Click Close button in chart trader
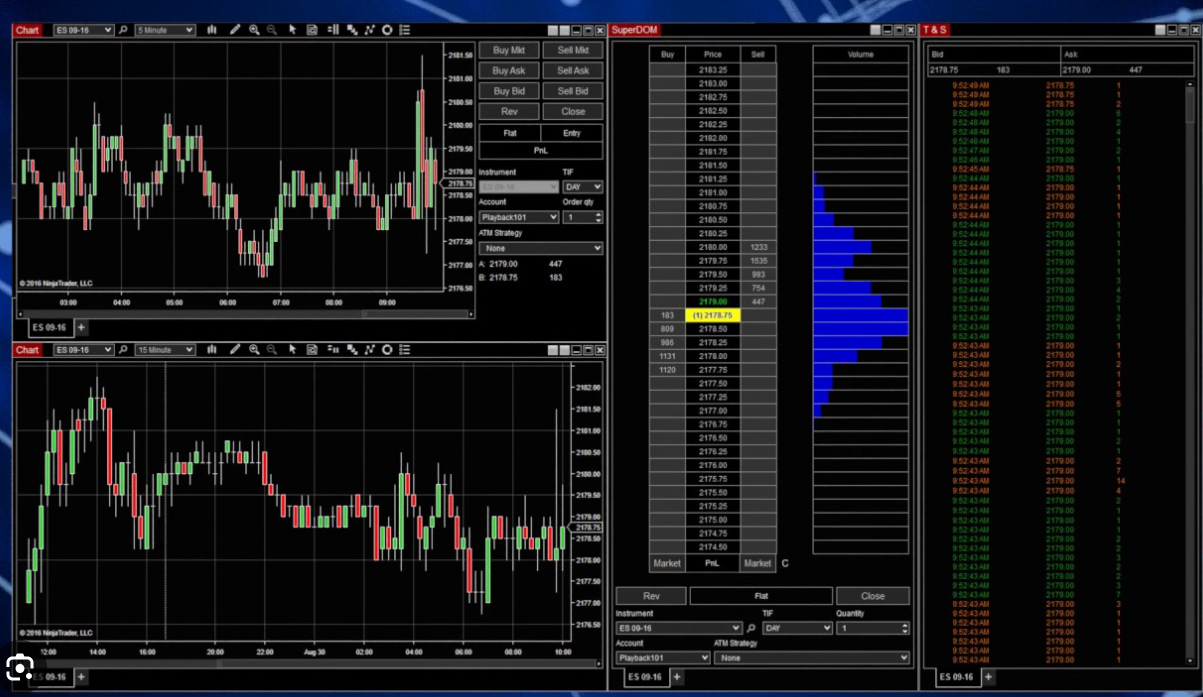 (x=573, y=111)
